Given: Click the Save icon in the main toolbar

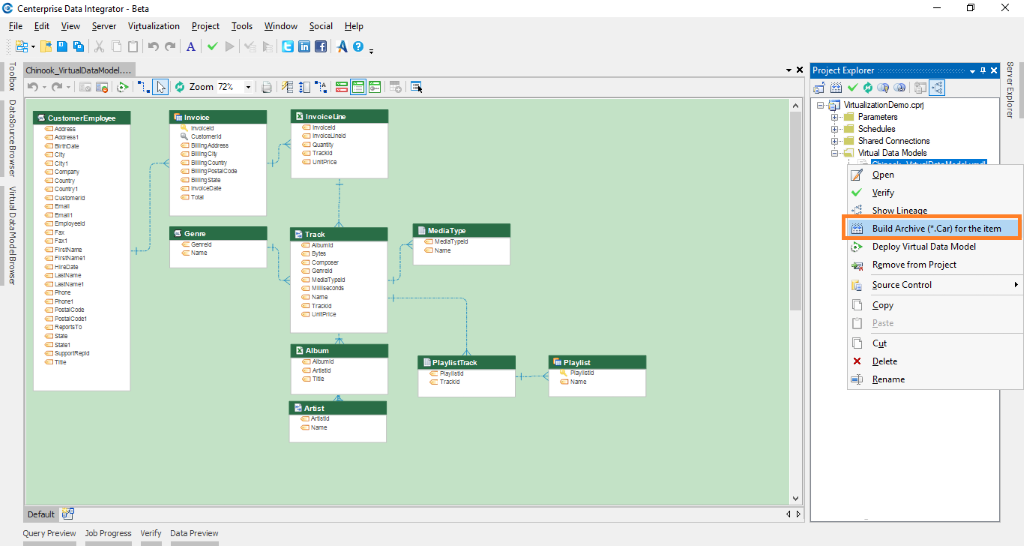Looking at the screenshot, I should coord(61,46).
